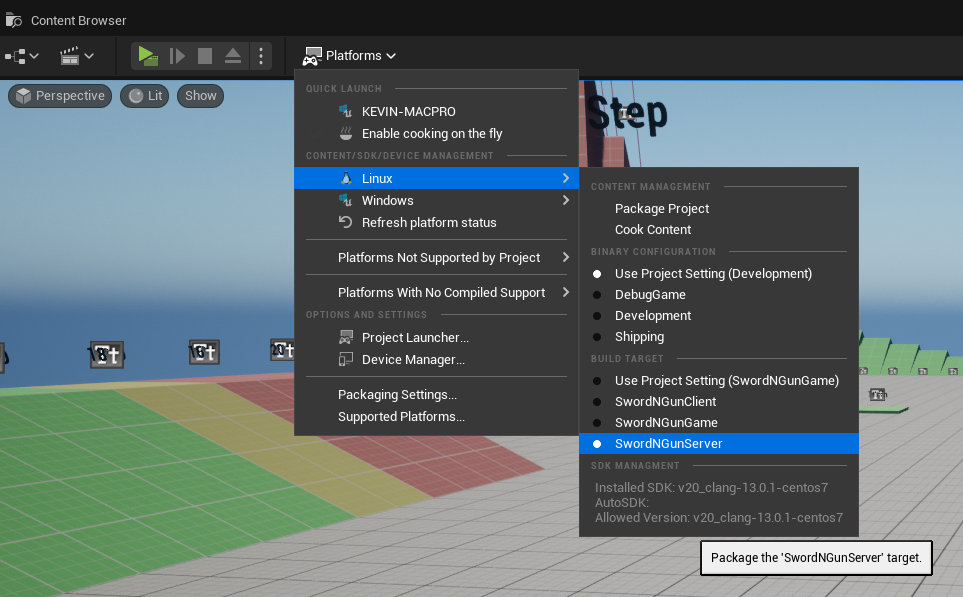Toggle Enable cooking on the fly
The image size is (963, 597).
[436, 133]
